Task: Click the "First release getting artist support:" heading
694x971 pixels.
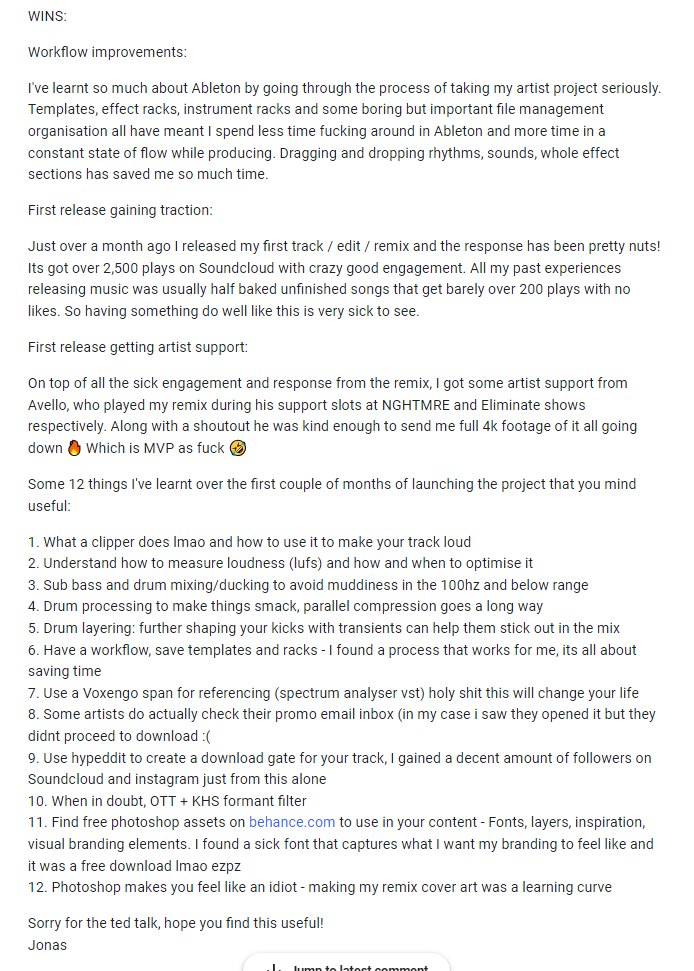Action: coord(138,347)
